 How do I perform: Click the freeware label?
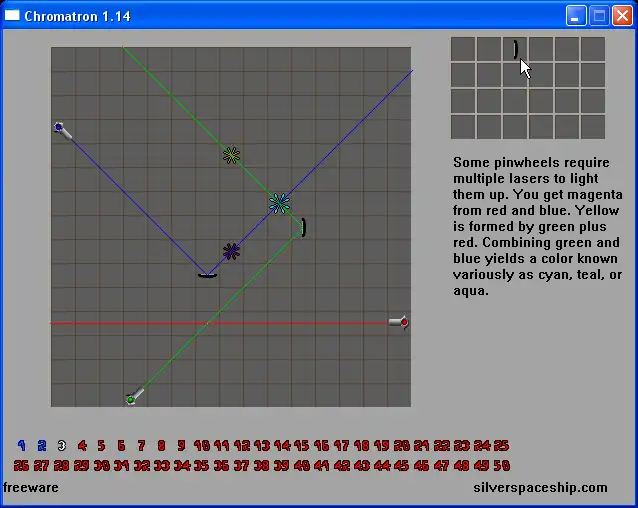click(x=31, y=488)
